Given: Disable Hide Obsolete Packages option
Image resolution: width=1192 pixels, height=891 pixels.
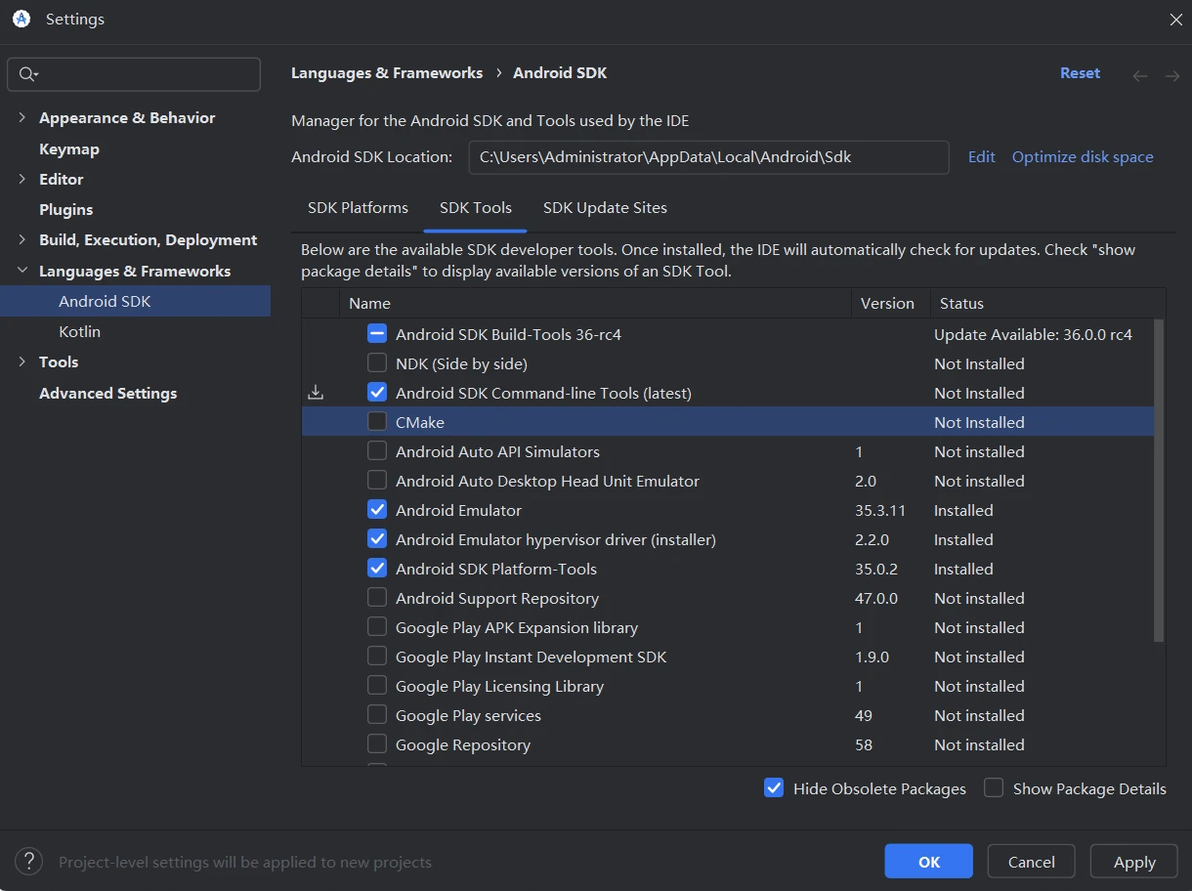Looking at the screenshot, I should pyautogui.click(x=774, y=788).
